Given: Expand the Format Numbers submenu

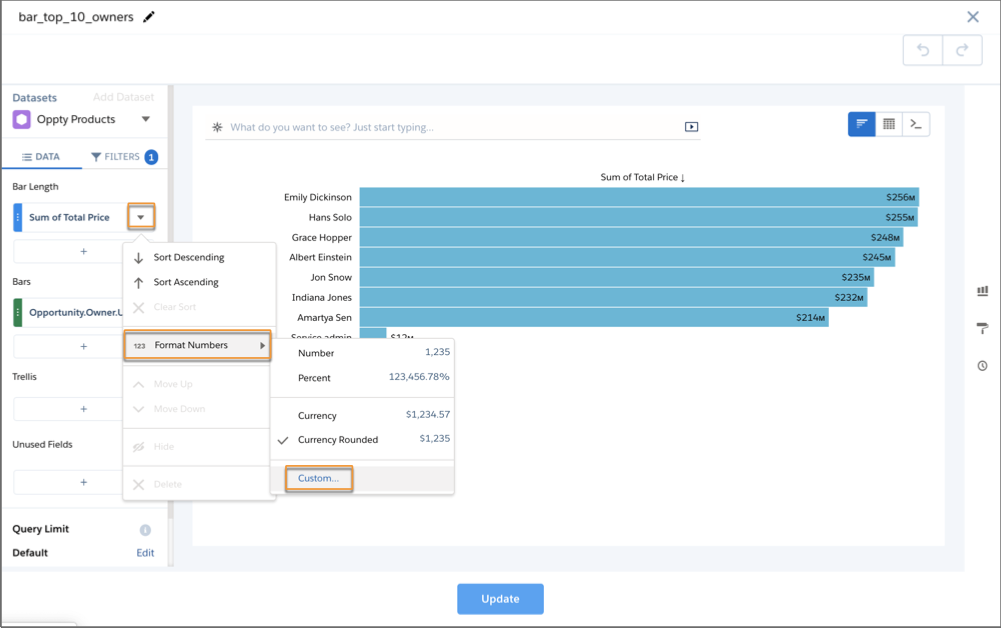Looking at the screenshot, I should click(197, 345).
